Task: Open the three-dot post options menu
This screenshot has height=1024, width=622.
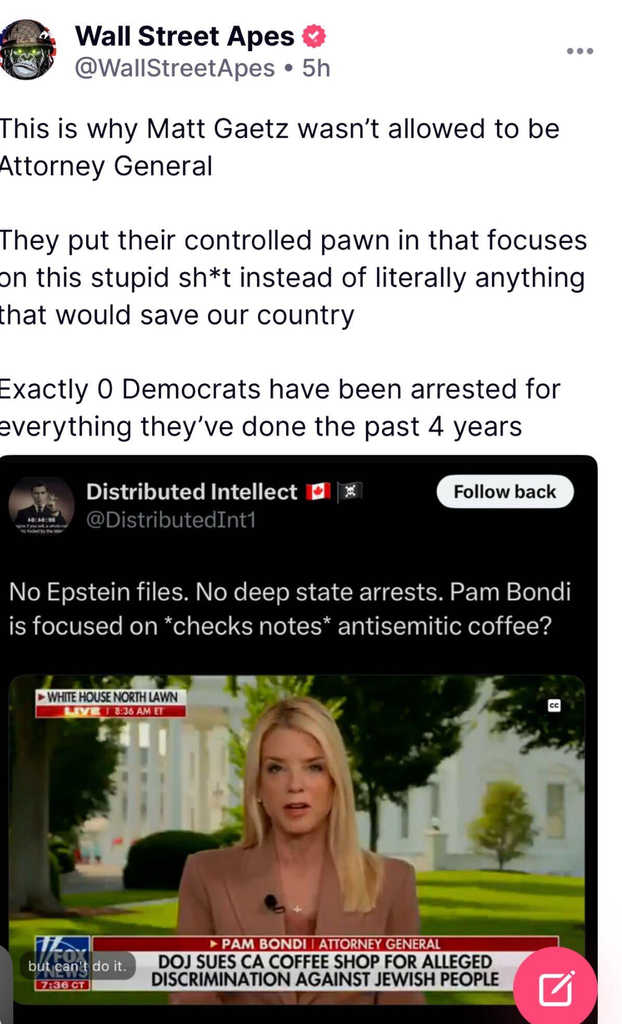Action: pyautogui.click(x=580, y=51)
